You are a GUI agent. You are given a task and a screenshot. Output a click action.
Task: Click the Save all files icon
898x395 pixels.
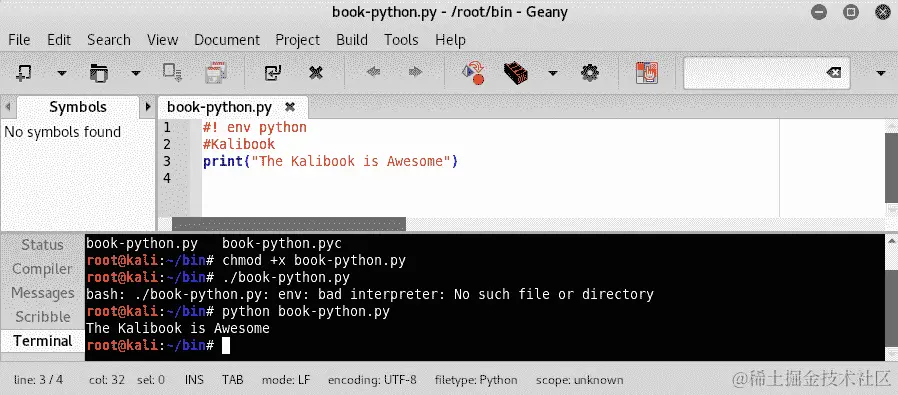(216, 73)
